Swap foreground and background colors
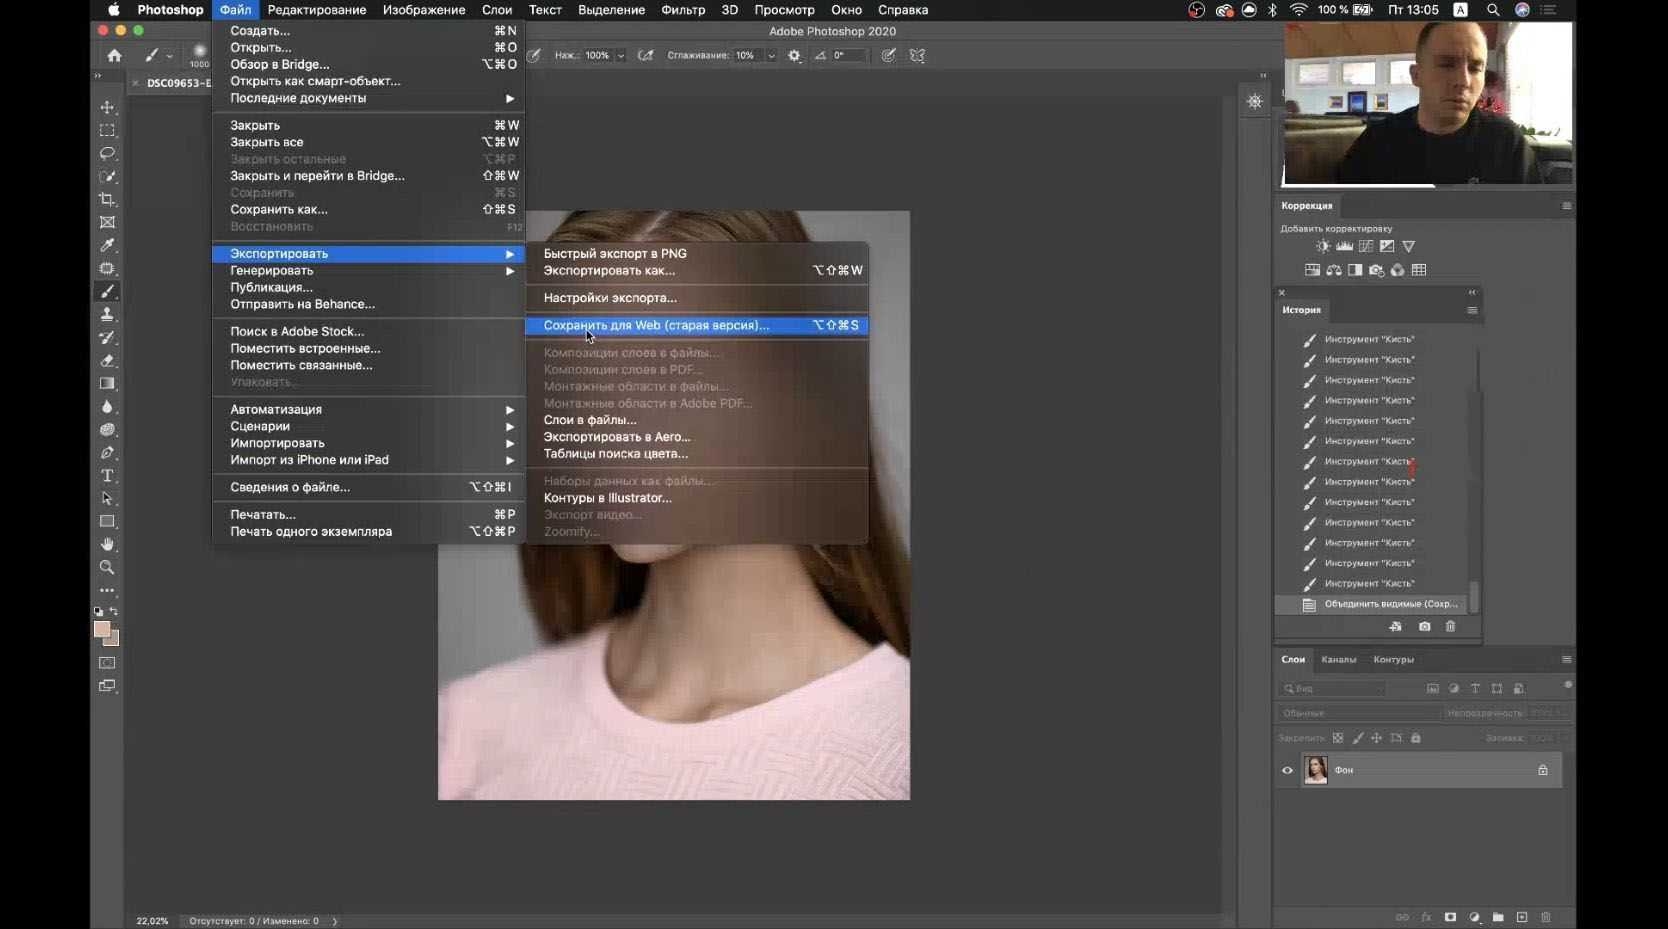 point(114,611)
